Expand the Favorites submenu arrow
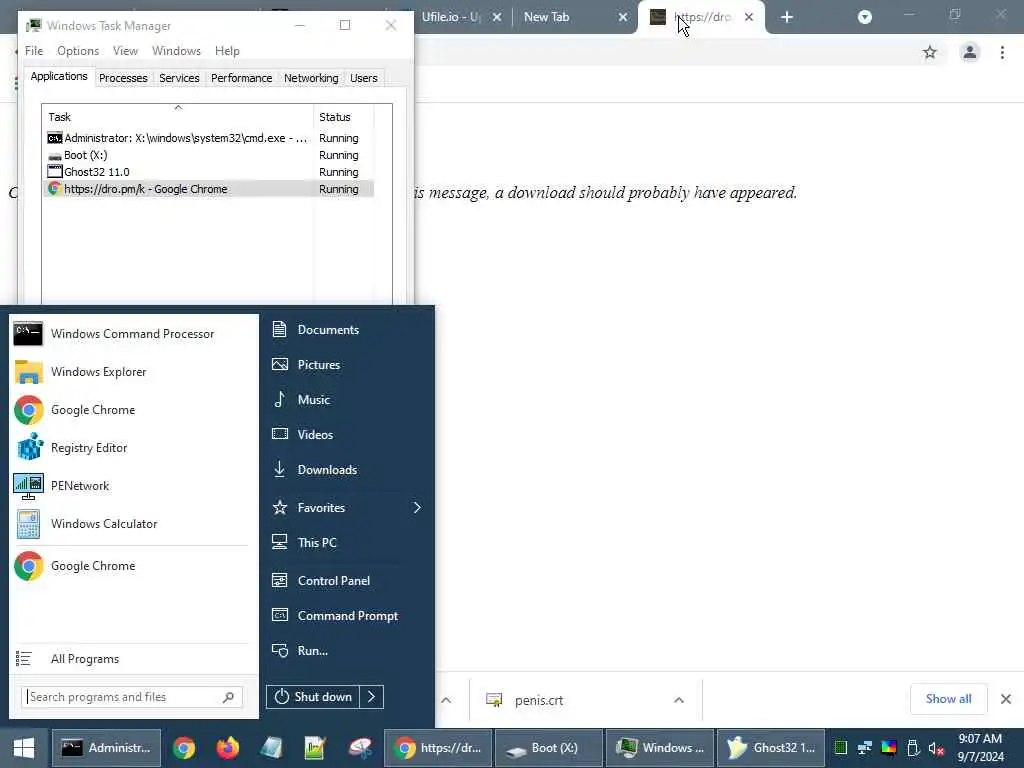This screenshot has height=768, width=1024. tap(417, 507)
